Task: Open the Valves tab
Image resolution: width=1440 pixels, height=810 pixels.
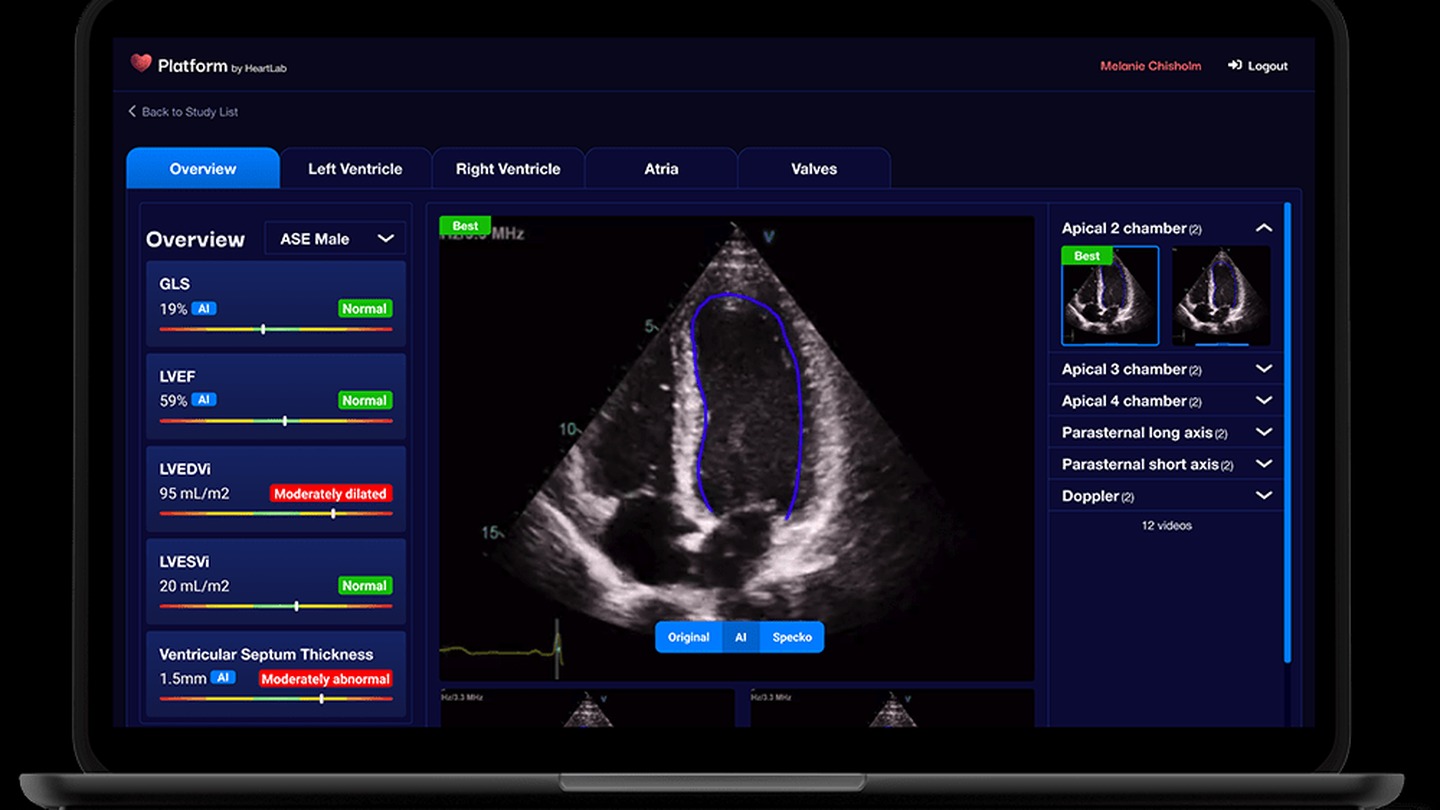Action: pos(813,168)
